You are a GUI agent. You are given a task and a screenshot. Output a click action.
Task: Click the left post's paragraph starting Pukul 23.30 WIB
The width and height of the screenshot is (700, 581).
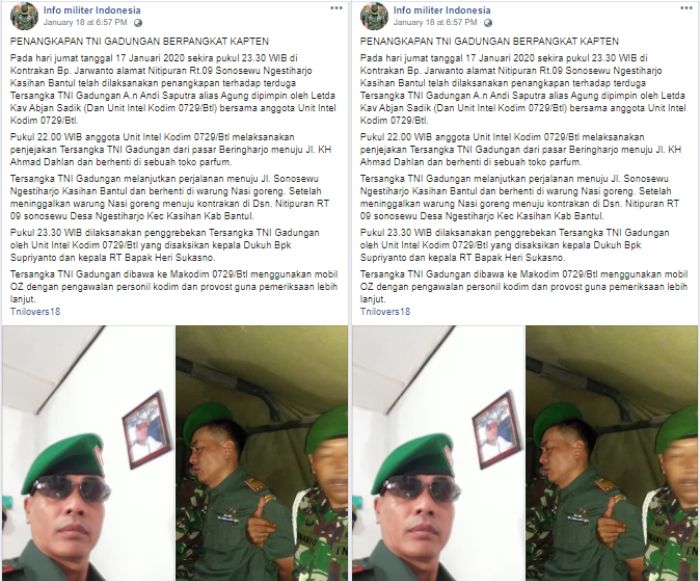(165, 245)
